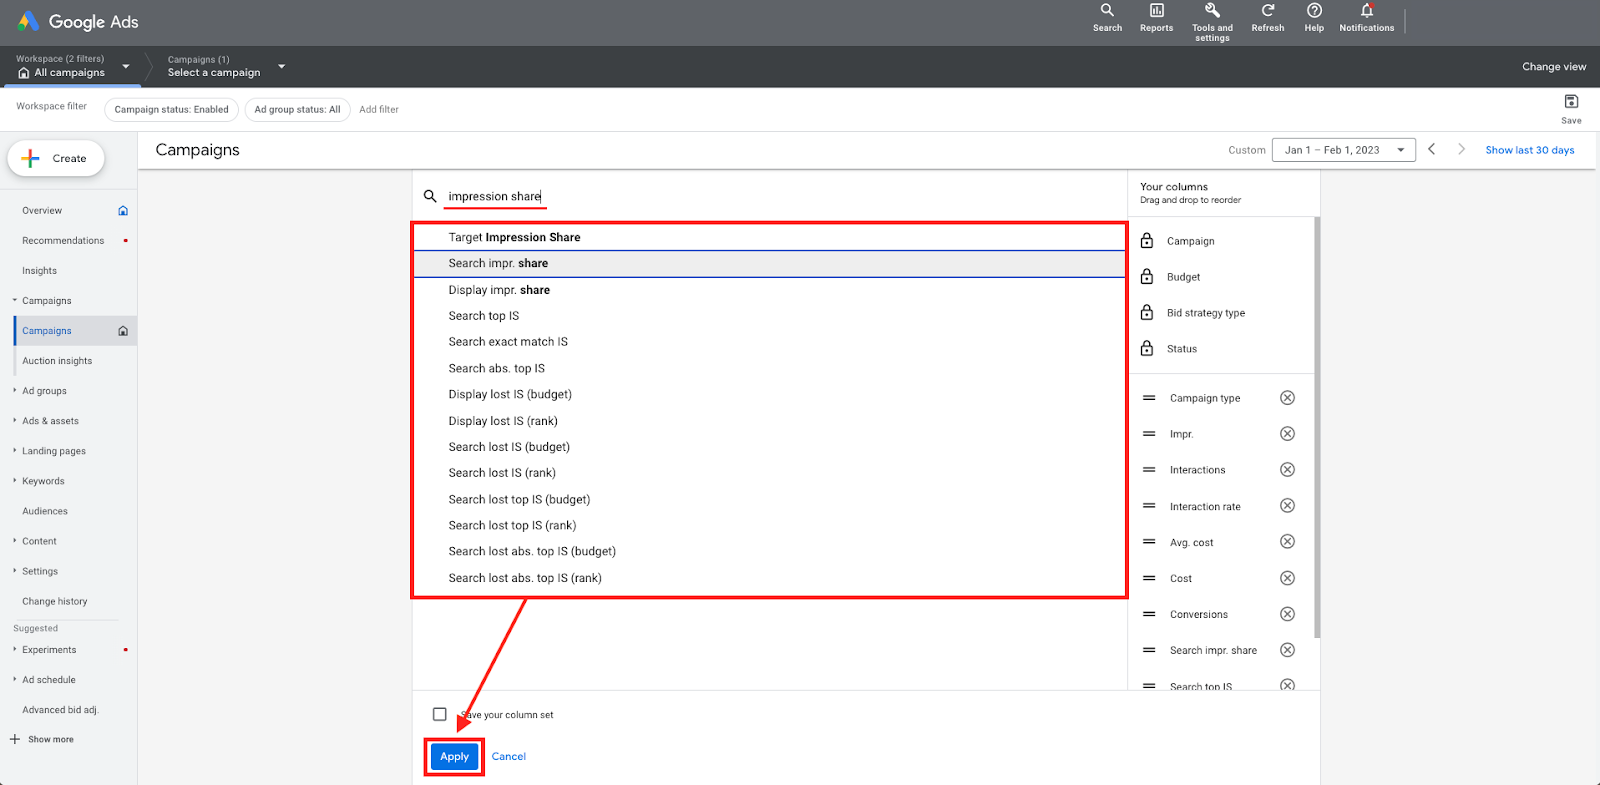Select Search lost top IS (budget) result
Viewport: 1600px width, 785px height.
770,499
